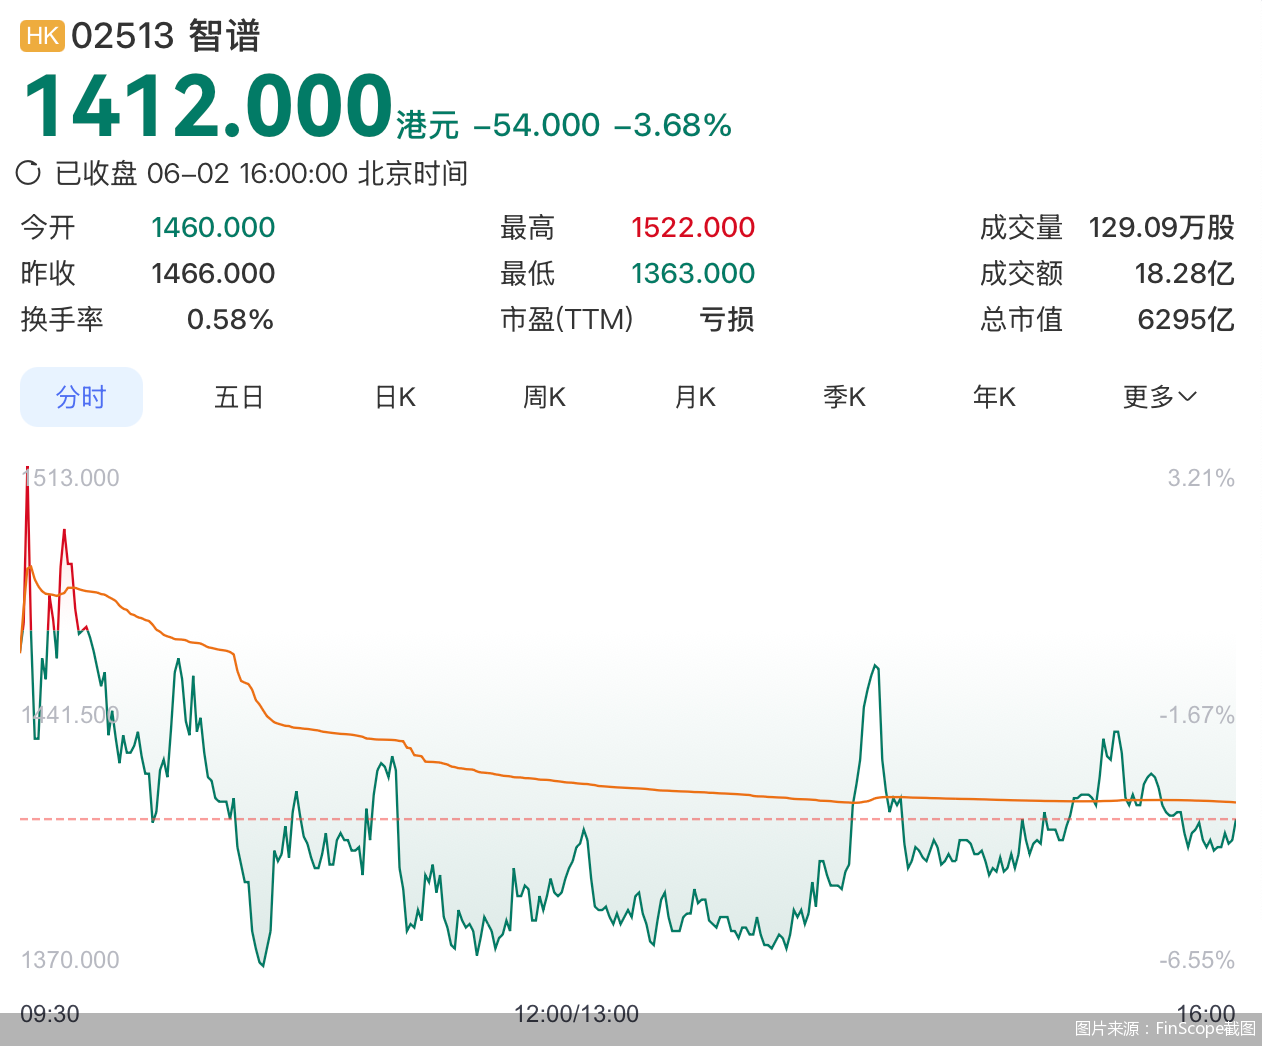Open the 日K daily candlestick tab
Viewport: 1262px width, 1046px height.
pyautogui.click(x=395, y=397)
